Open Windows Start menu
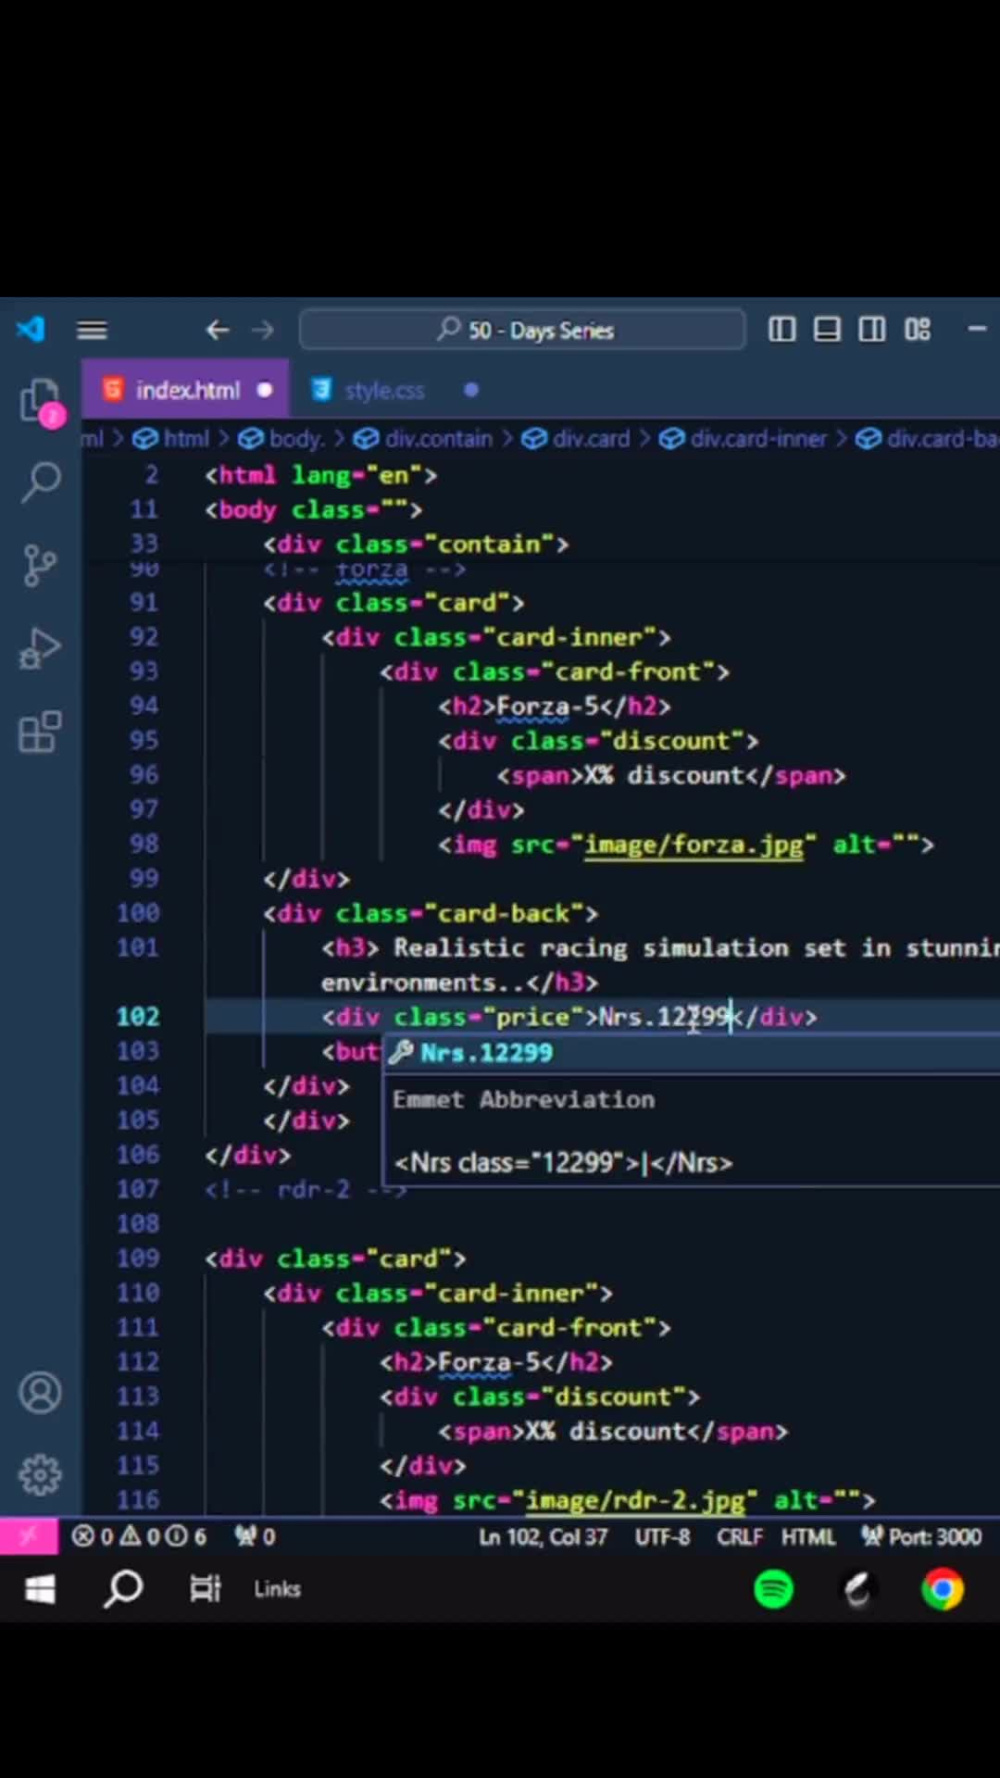This screenshot has height=1778, width=1000. click(x=39, y=1589)
